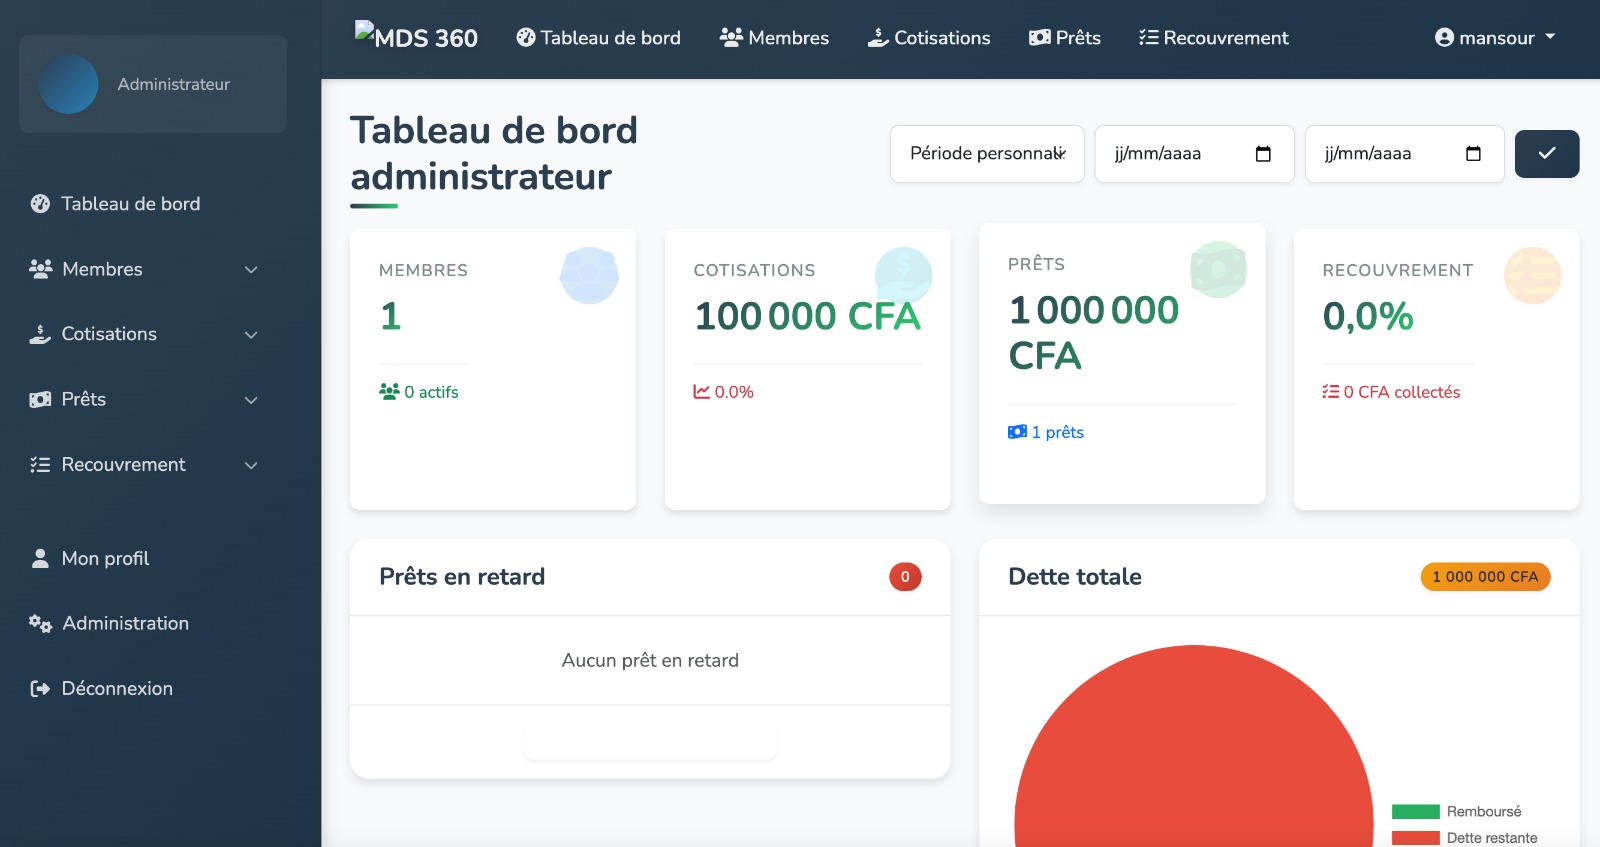Click the second jj/mm/aaaa end date field
This screenshot has height=847, width=1600.
(1404, 154)
